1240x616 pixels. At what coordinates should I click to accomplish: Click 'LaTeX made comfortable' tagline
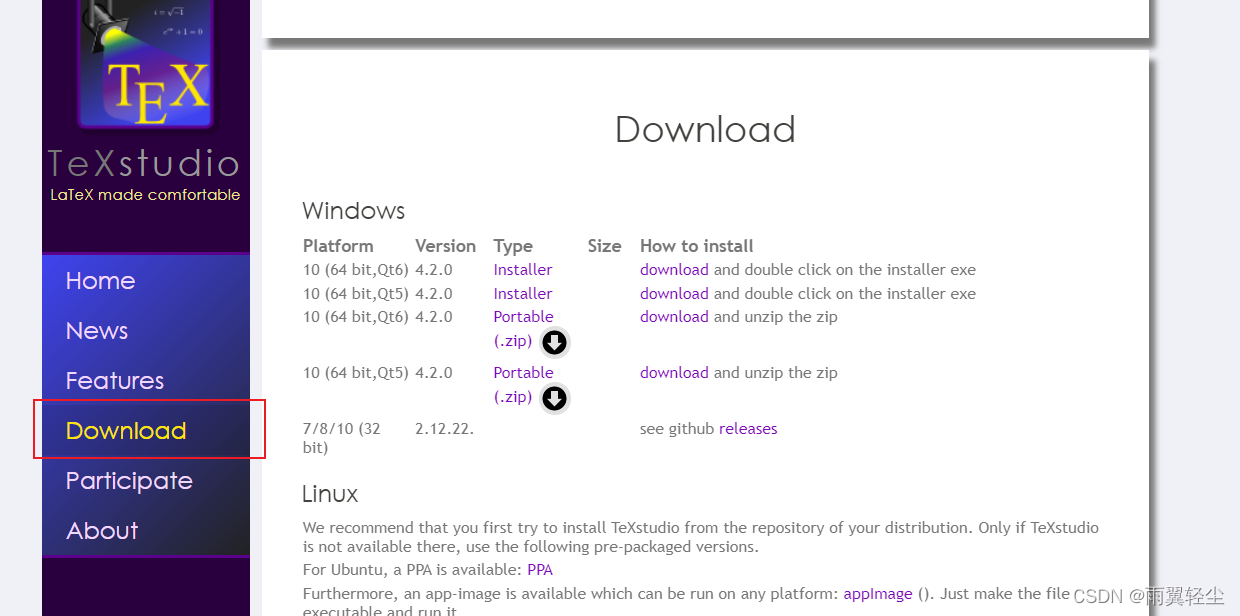145,195
